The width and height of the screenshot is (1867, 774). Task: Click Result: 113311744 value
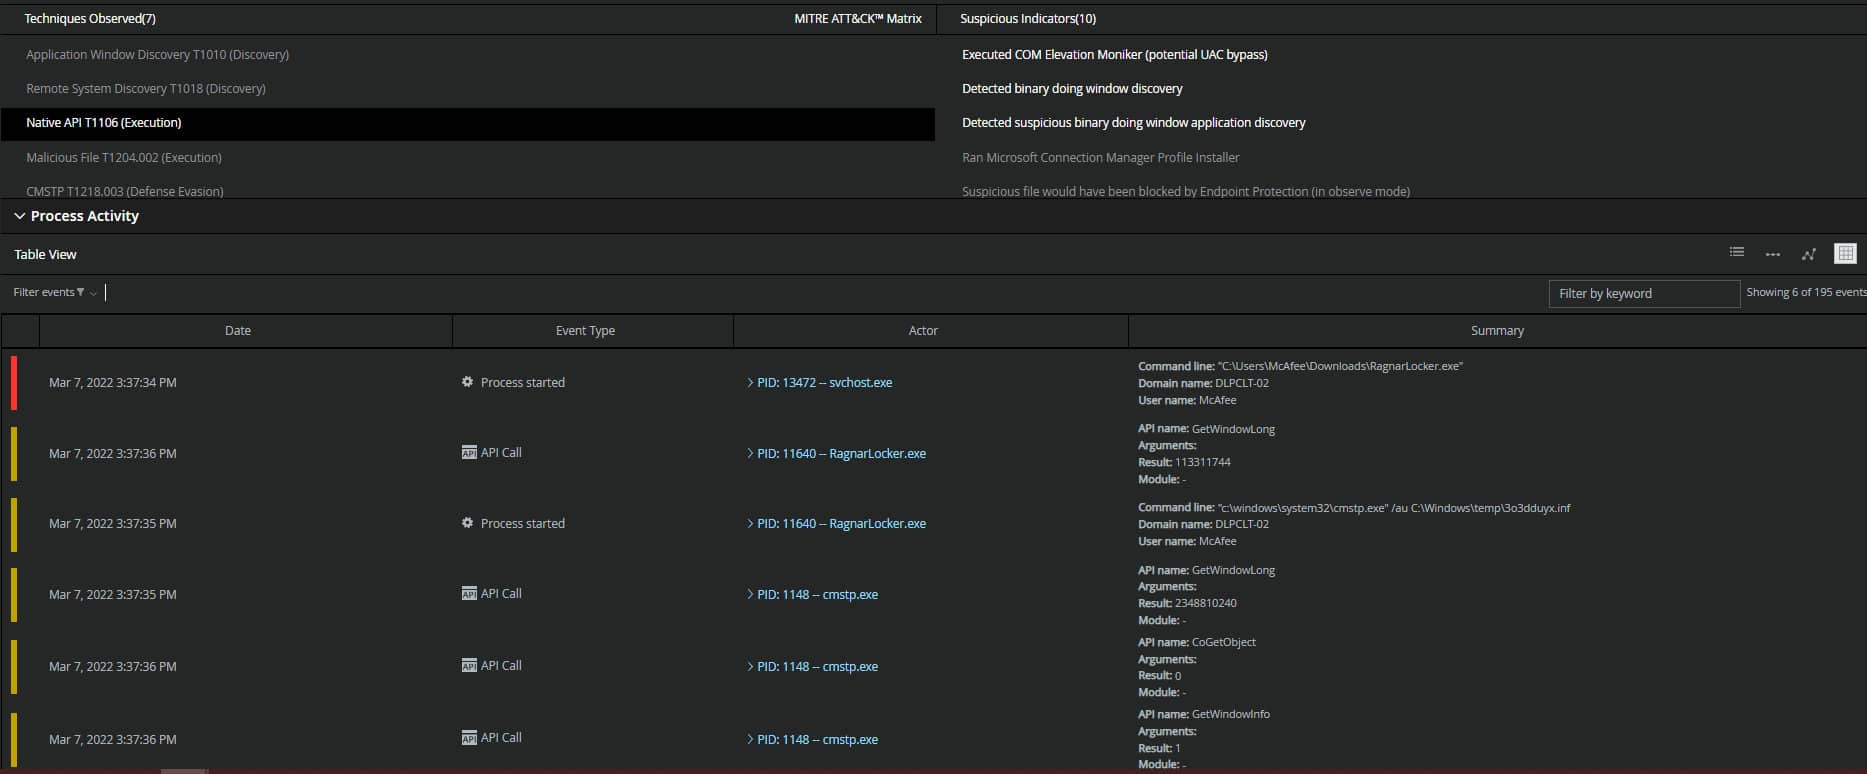1184,462
